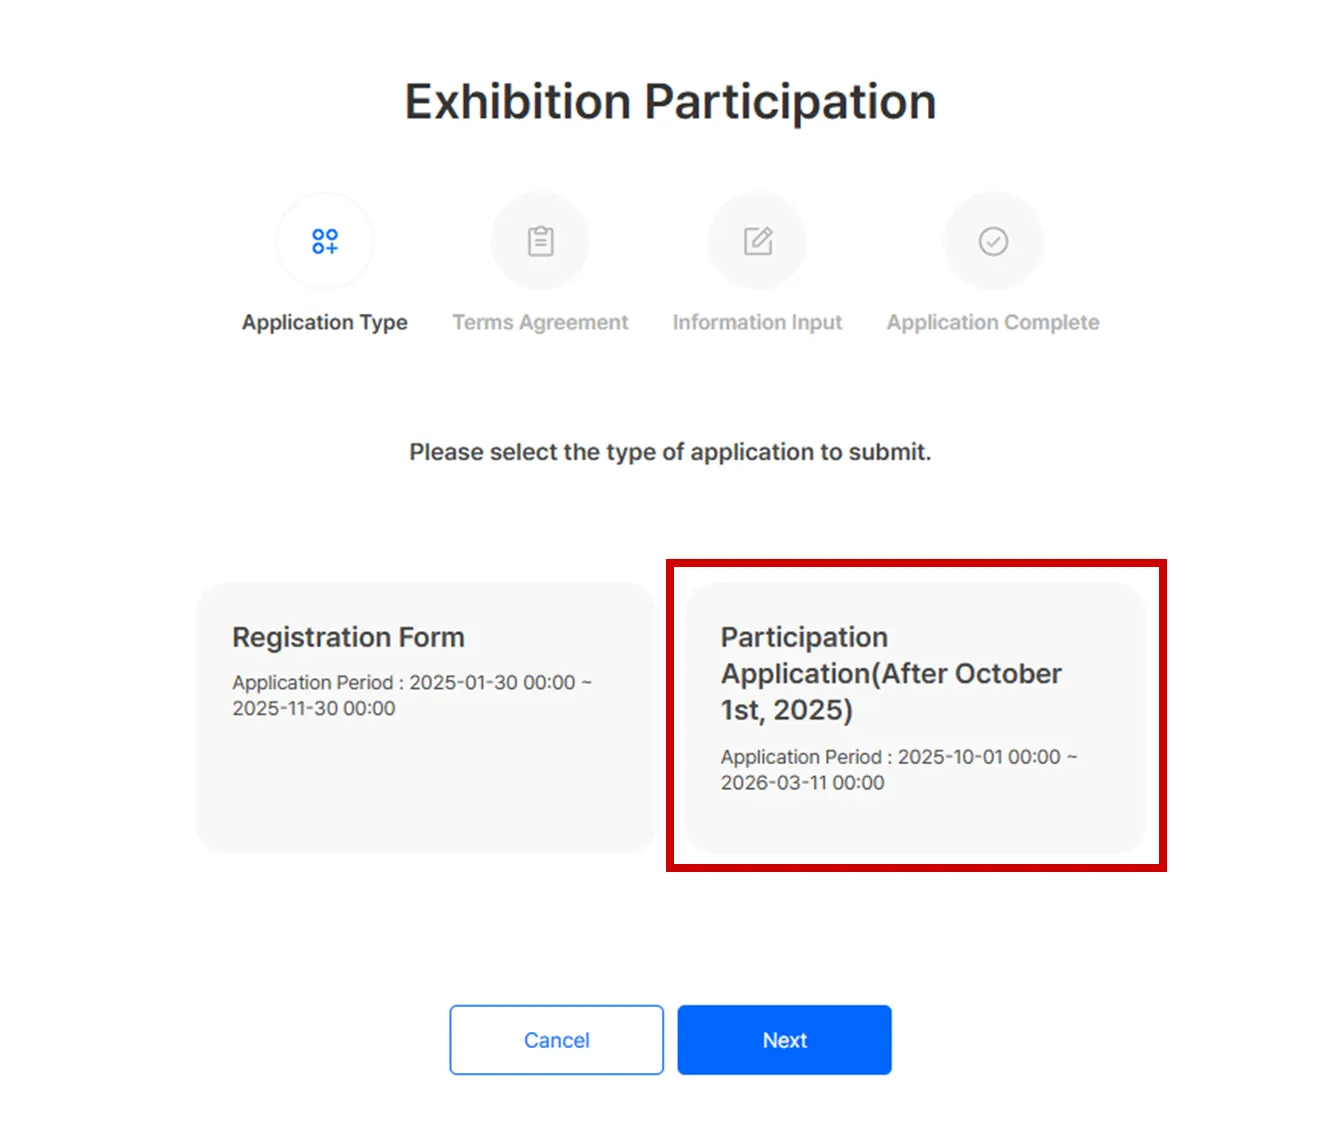Viewport: 1340px width, 1125px height.
Task: Click the 2025-11-30 00:00 end date text
Action: point(314,708)
